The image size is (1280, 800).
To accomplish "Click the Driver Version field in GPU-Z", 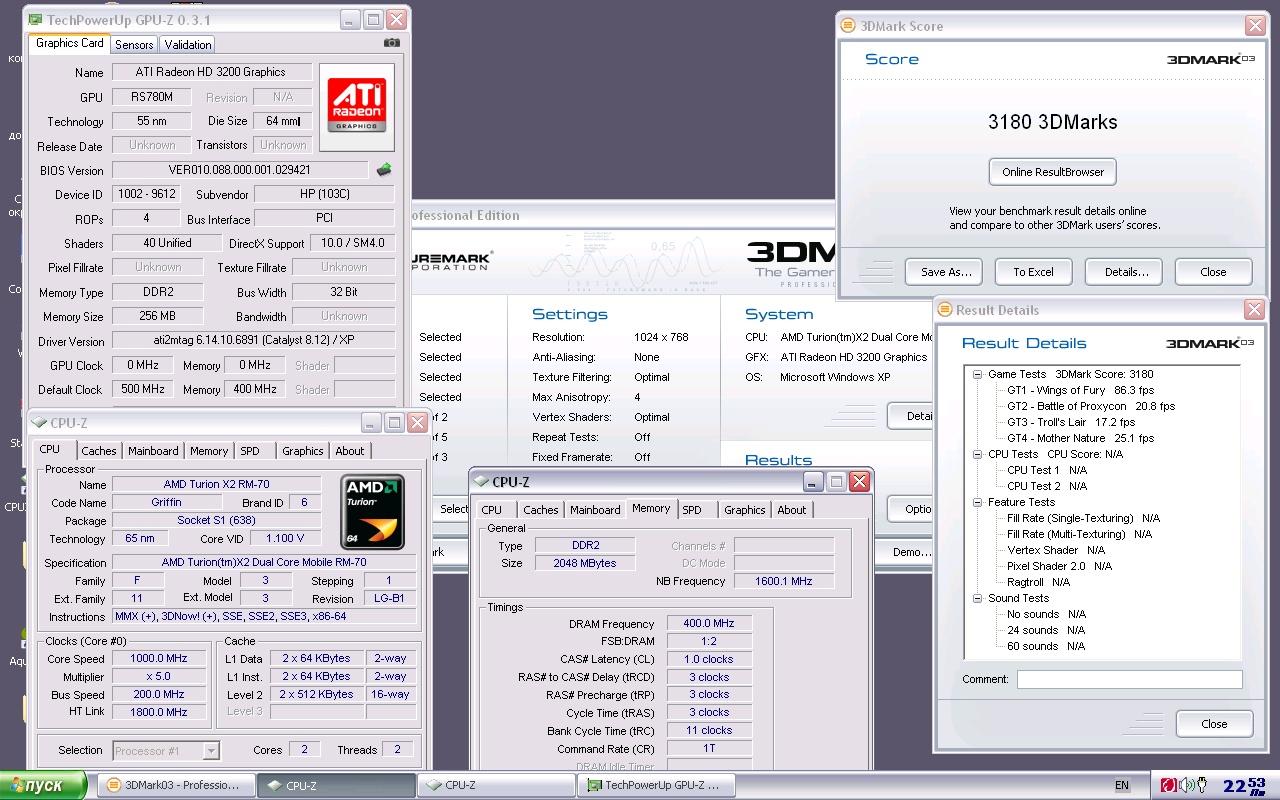I will point(254,340).
